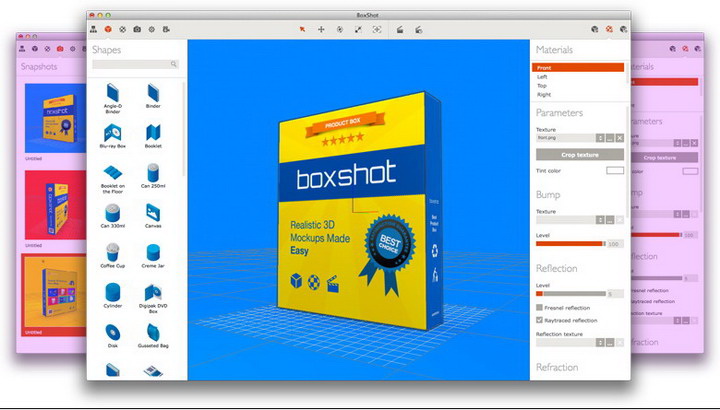The image size is (720, 410).
Task: Click the Tint color swatch in right window
Action: point(690,171)
